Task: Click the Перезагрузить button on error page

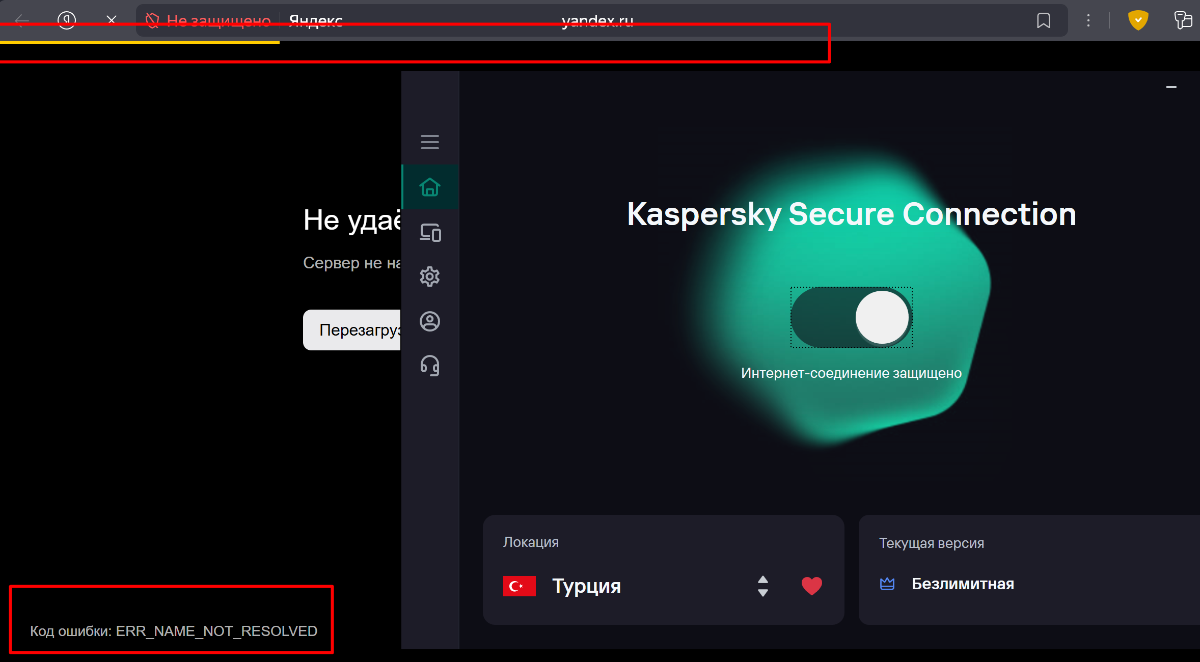Action: (x=353, y=330)
